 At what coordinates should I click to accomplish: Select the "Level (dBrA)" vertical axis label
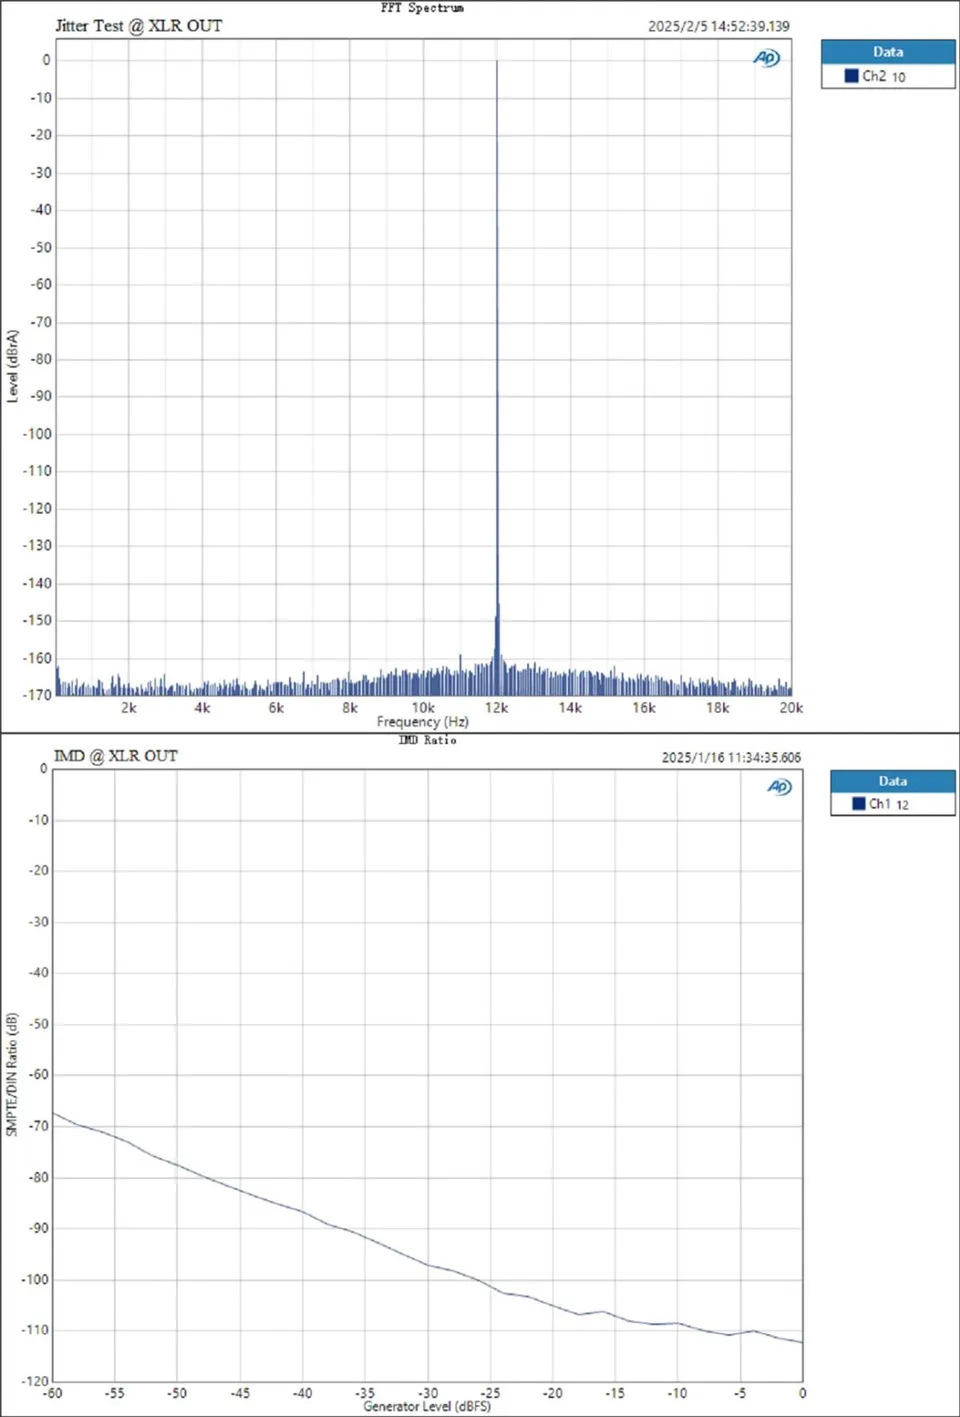coord(13,366)
